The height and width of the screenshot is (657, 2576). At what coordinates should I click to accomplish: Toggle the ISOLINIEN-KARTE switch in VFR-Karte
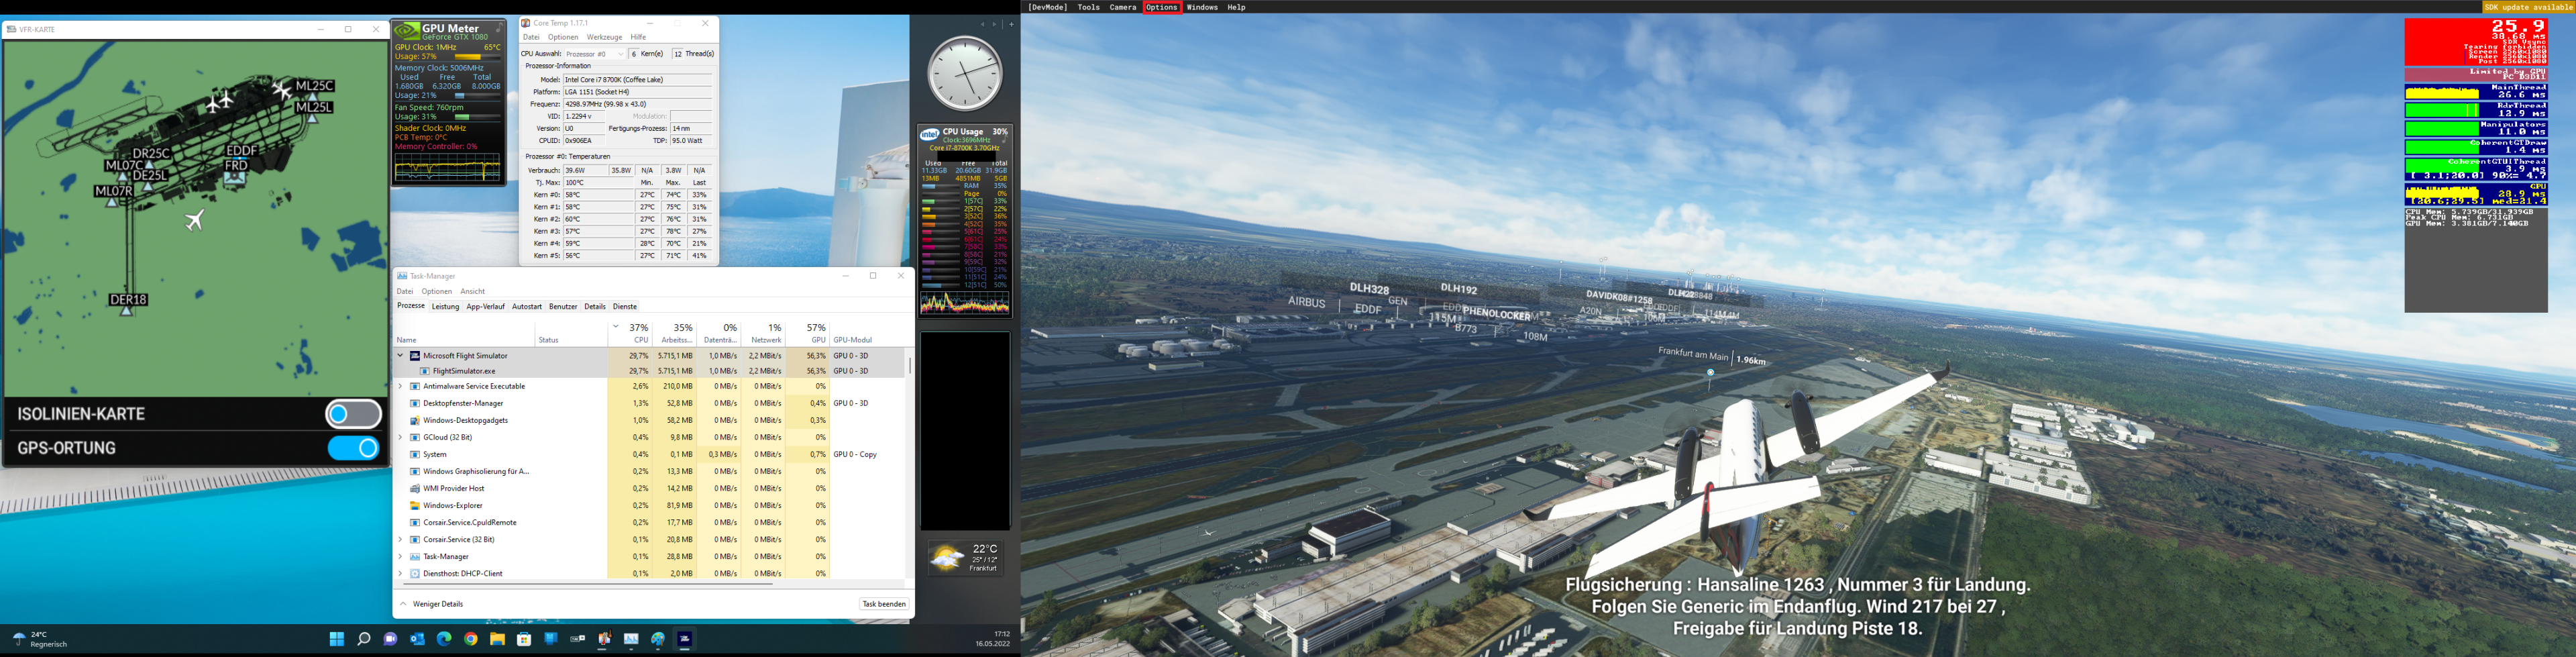click(354, 414)
